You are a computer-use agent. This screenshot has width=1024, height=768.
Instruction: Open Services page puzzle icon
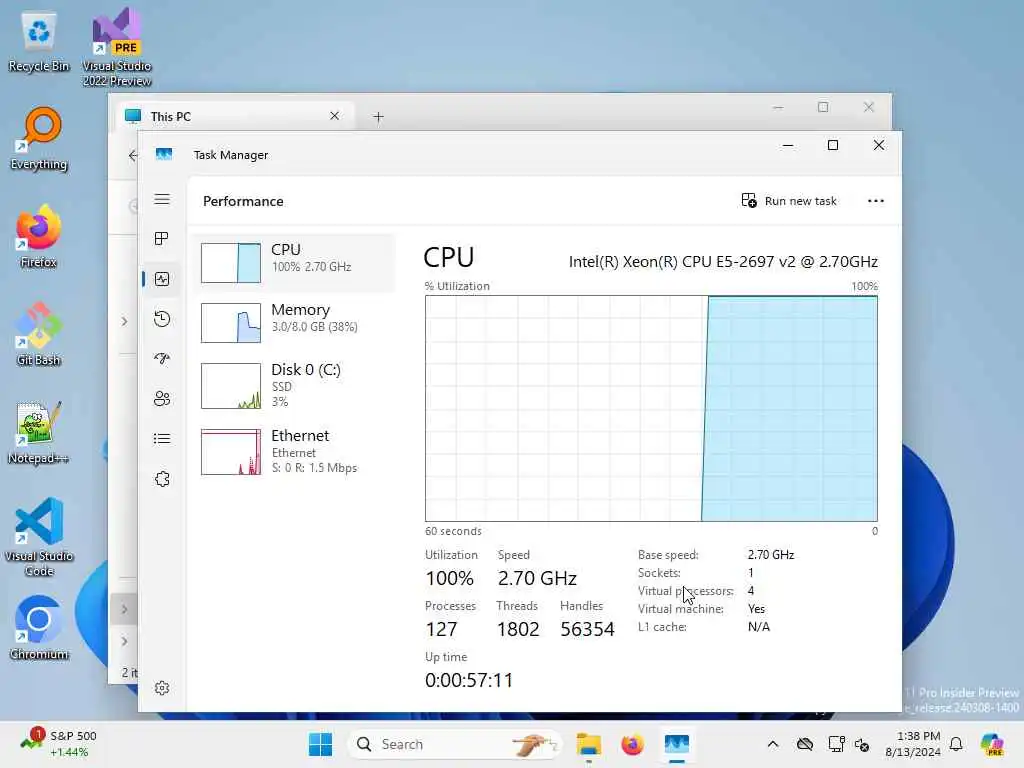click(x=162, y=479)
